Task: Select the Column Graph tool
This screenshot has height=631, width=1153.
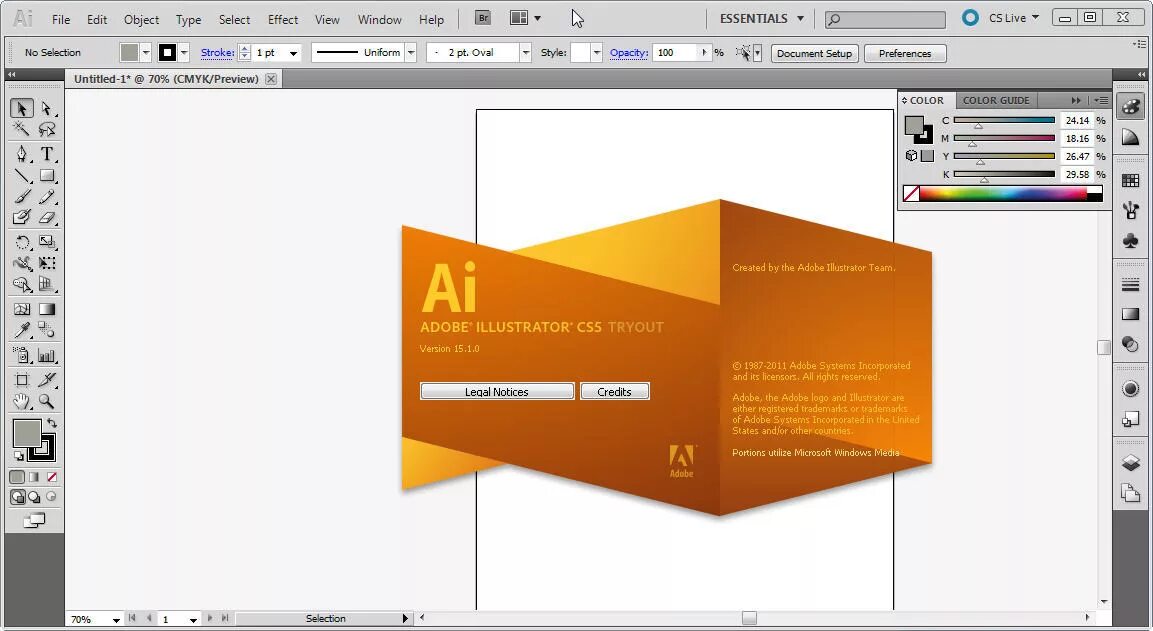Action: (47, 356)
